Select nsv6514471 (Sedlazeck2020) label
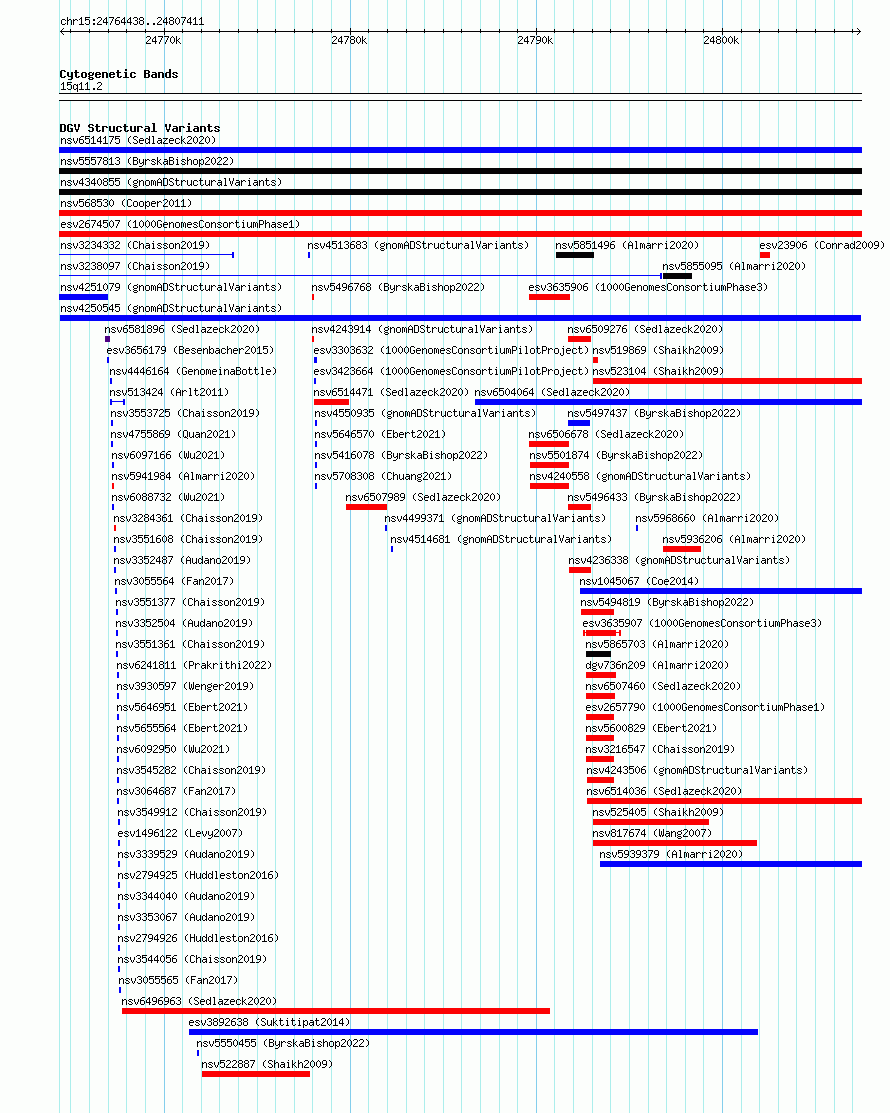The height and width of the screenshot is (1113, 890). click(x=391, y=393)
